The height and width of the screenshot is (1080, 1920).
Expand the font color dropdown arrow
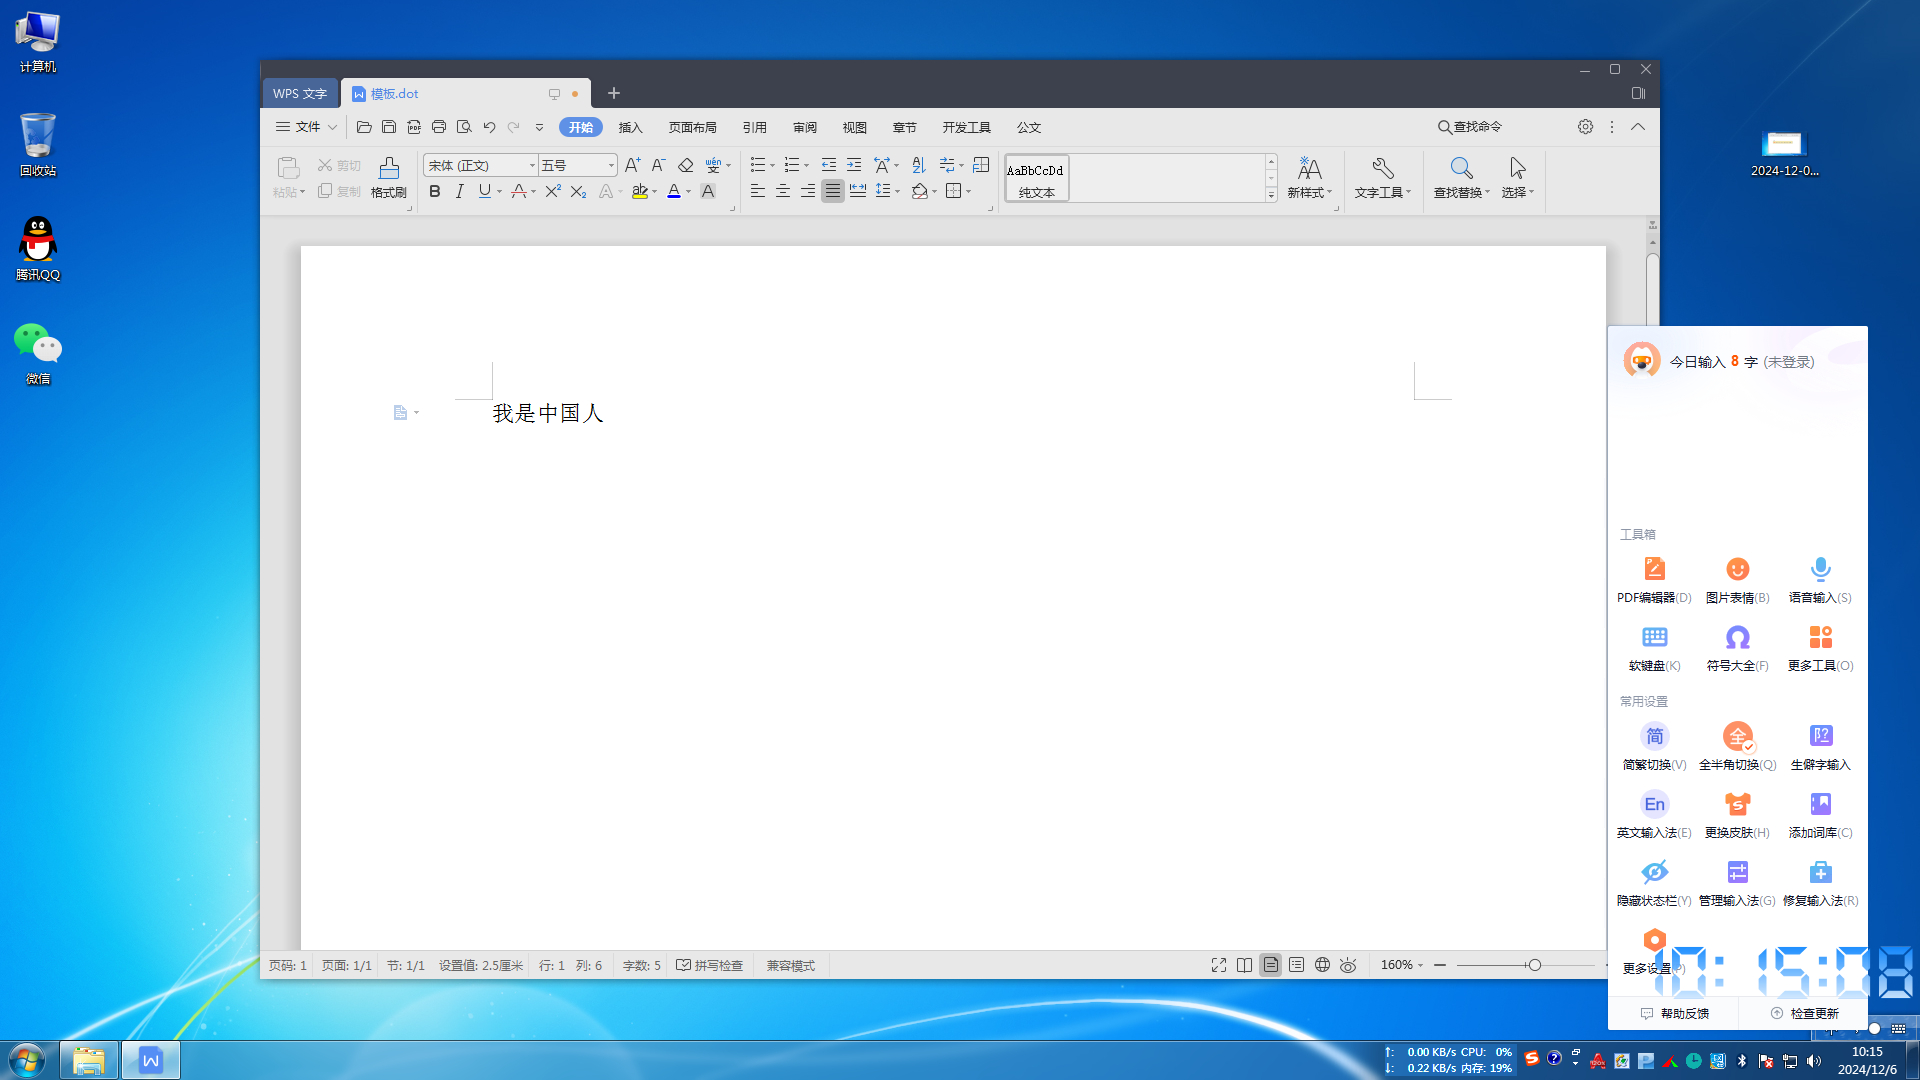(x=689, y=192)
